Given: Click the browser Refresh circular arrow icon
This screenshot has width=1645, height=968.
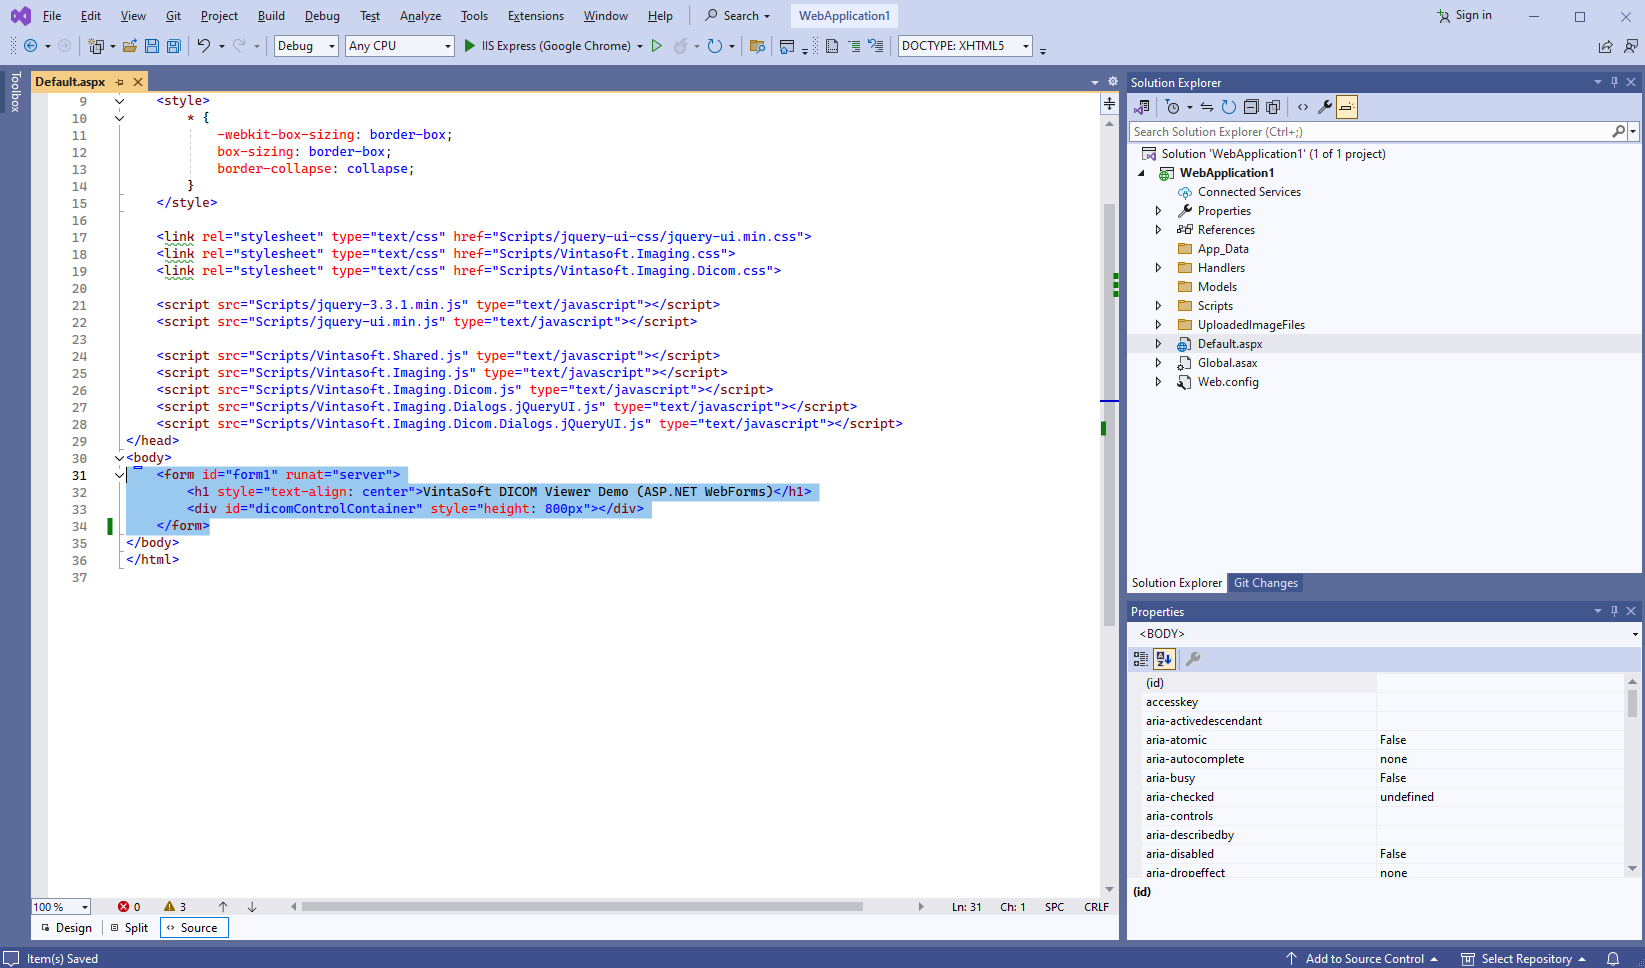Looking at the screenshot, I should click(714, 46).
